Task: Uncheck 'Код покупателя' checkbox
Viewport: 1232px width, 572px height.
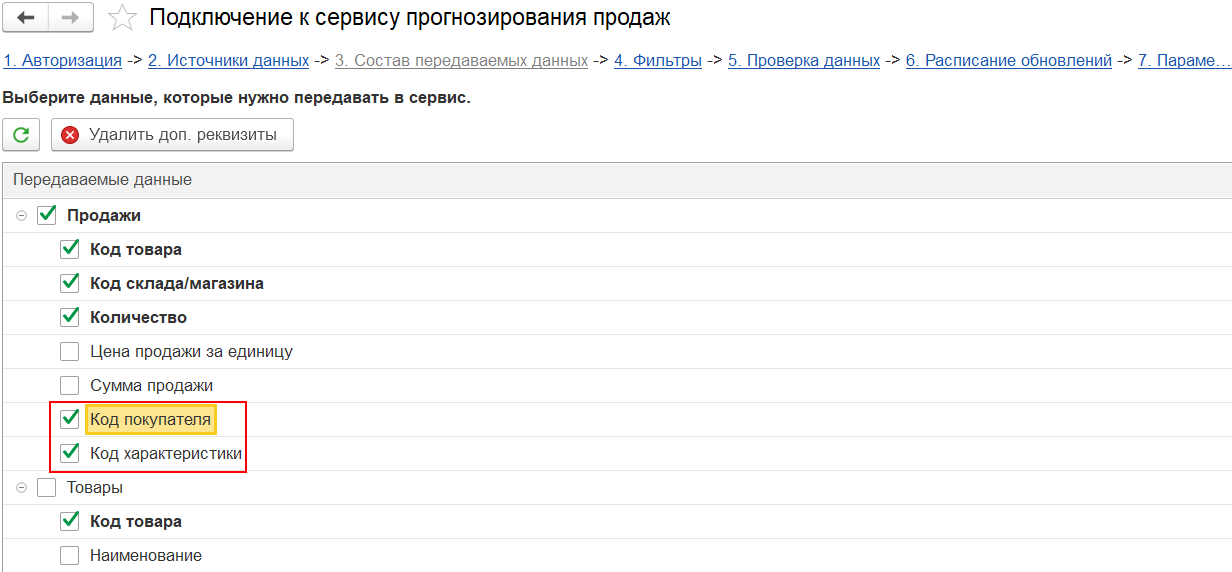Action: 69,419
